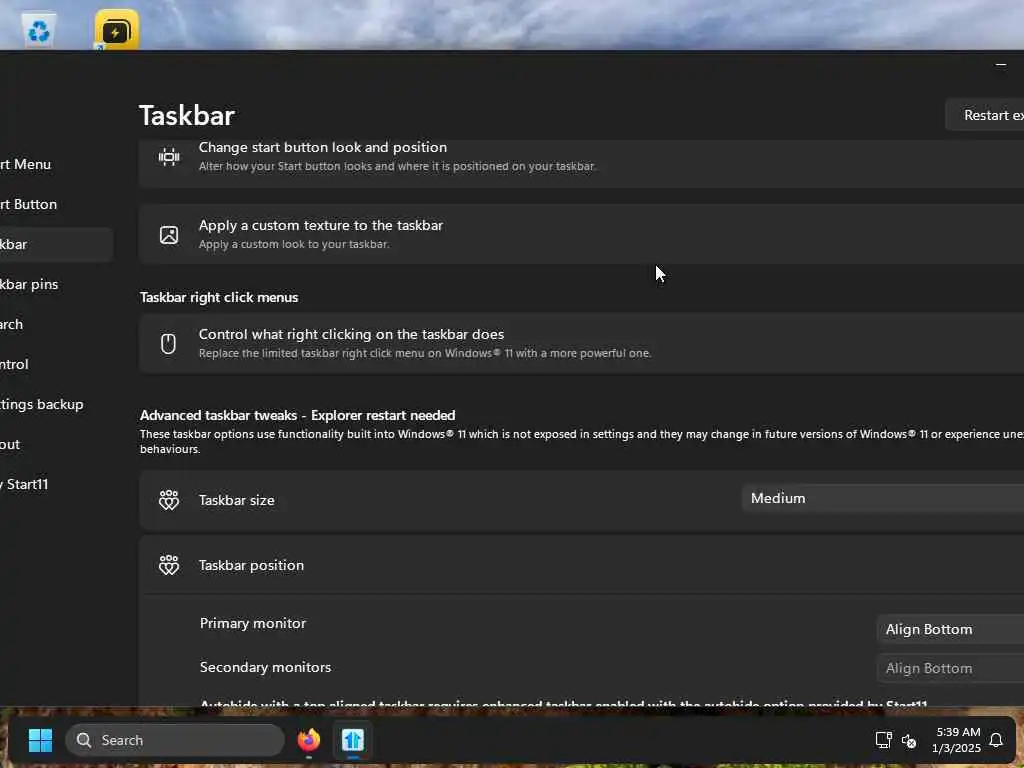Image resolution: width=1024 pixels, height=768 pixels.
Task: Open the Taskbar size dropdown showing Medium
Action: tap(883, 498)
